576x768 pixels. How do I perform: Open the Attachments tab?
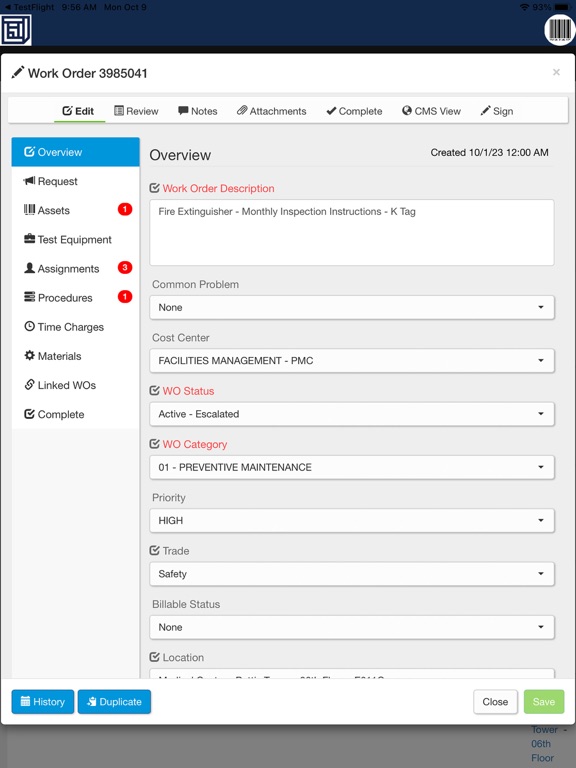point(272,111)
